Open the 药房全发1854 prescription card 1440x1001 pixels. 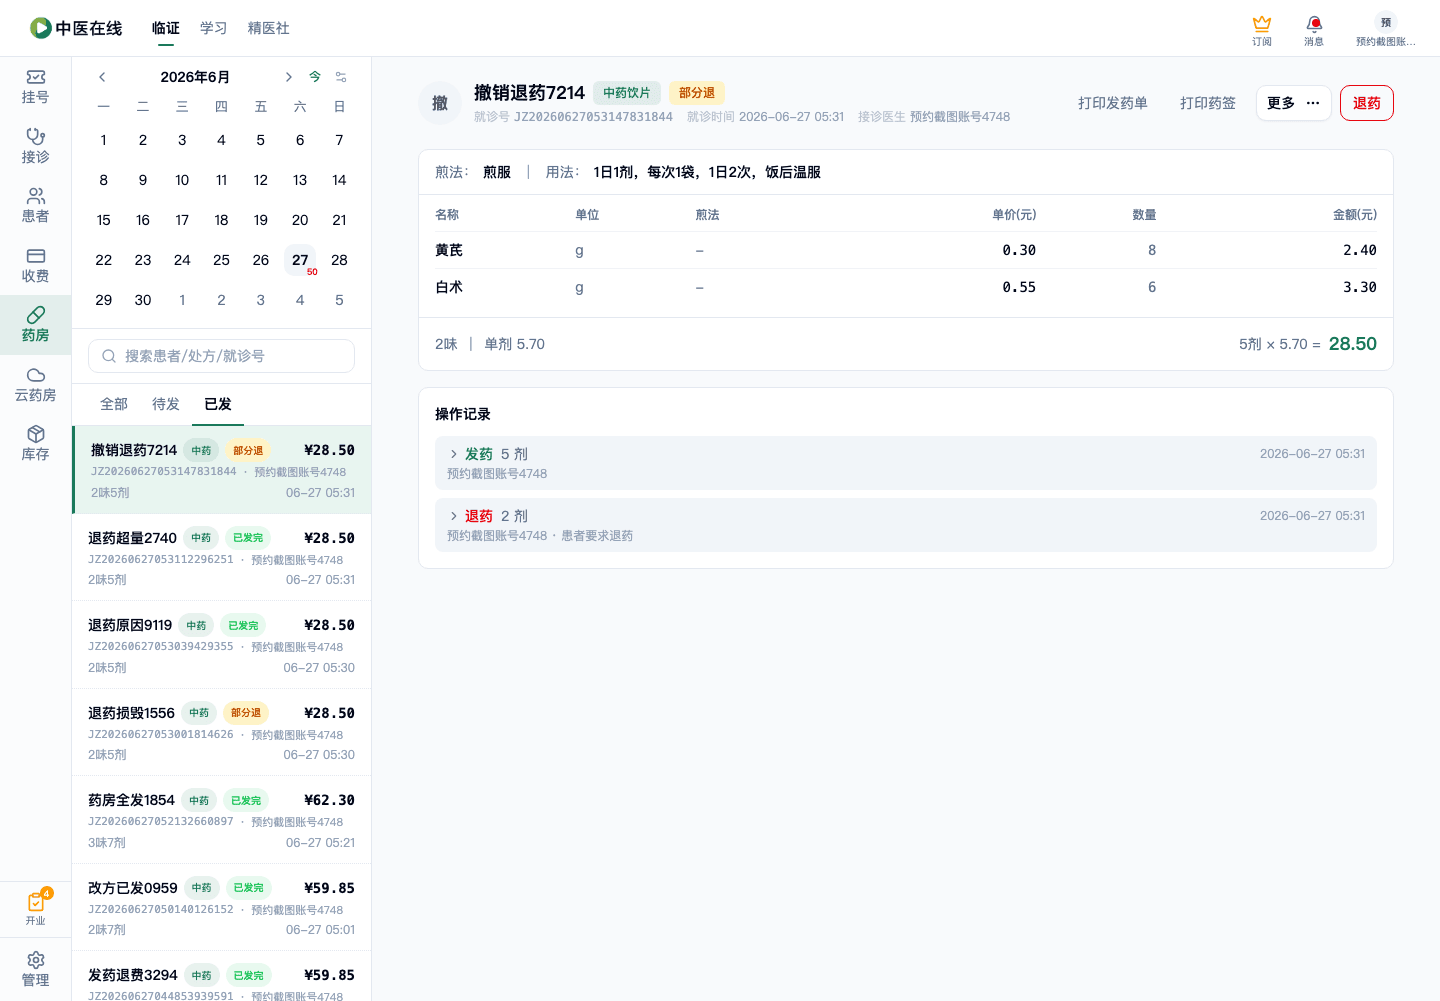[x=222, y=820]
